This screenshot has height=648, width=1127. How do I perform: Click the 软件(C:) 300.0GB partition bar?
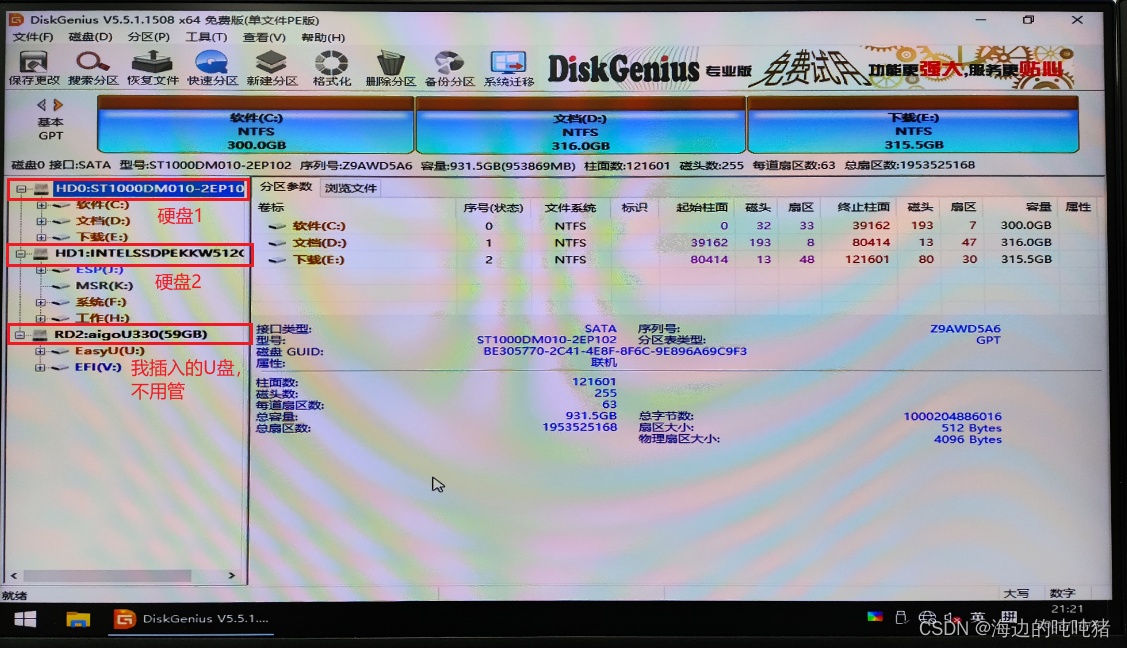(x=256, y=125)
